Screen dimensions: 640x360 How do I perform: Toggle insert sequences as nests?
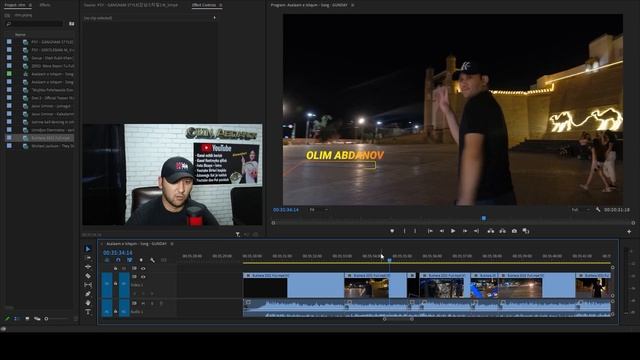(x=107, y=260)
